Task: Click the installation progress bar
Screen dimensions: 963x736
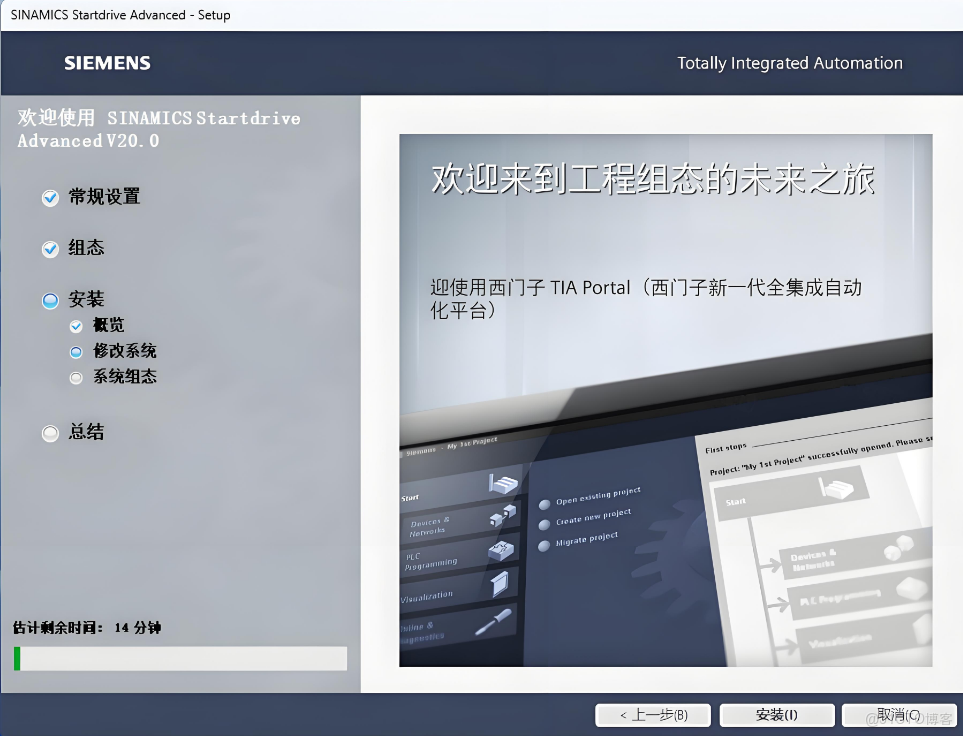Action: point(178,658)
